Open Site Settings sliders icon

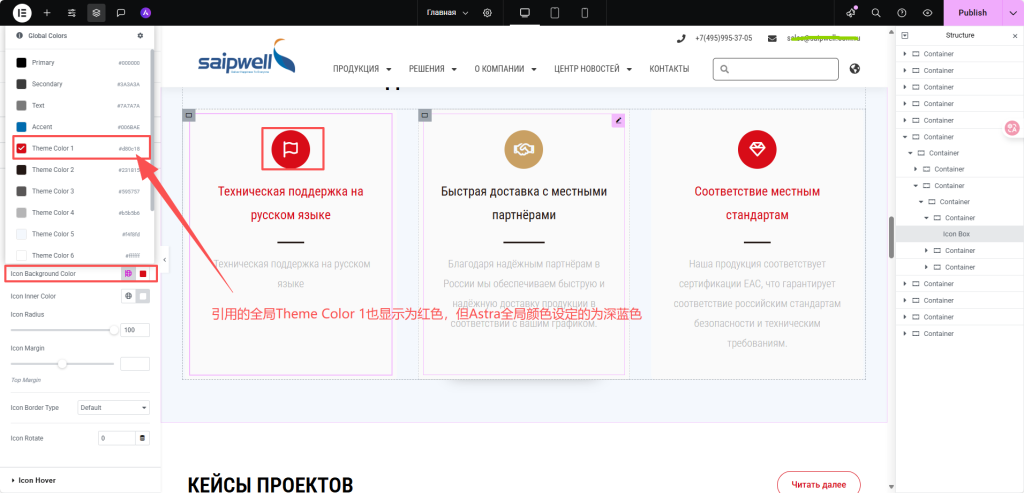pos(71,13)
